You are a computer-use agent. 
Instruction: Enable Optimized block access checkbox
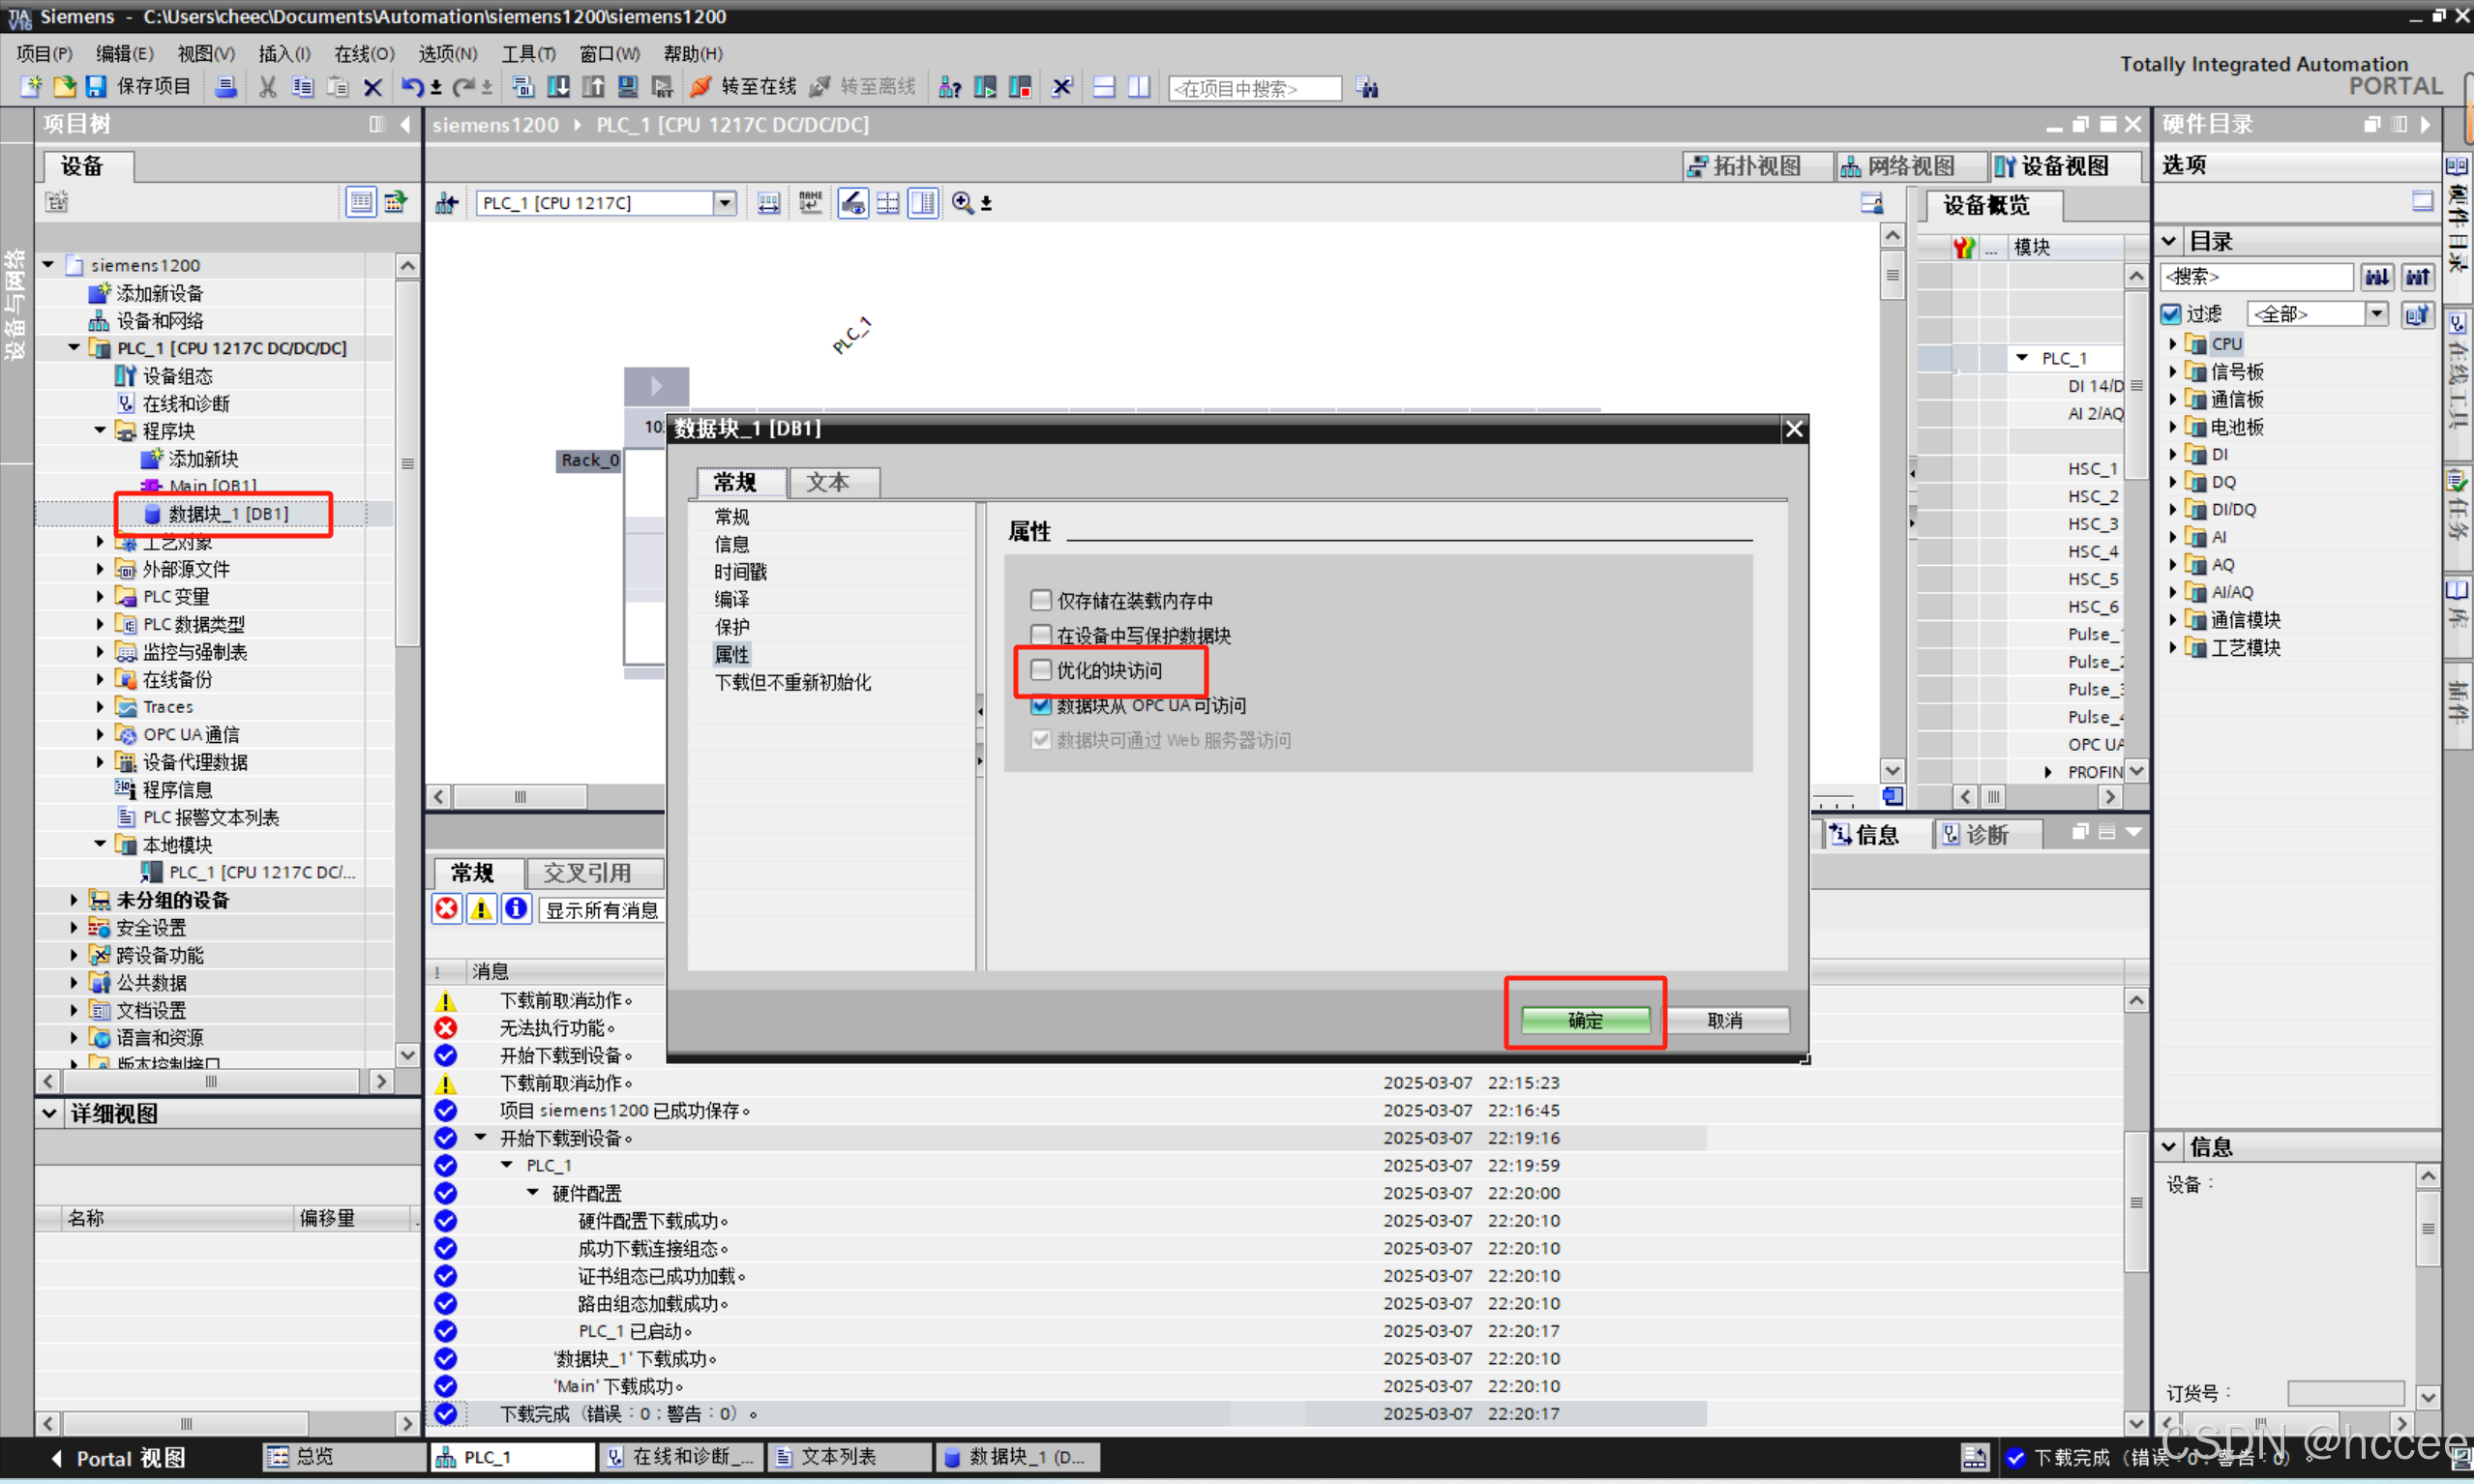click(x=1041, y=669)
